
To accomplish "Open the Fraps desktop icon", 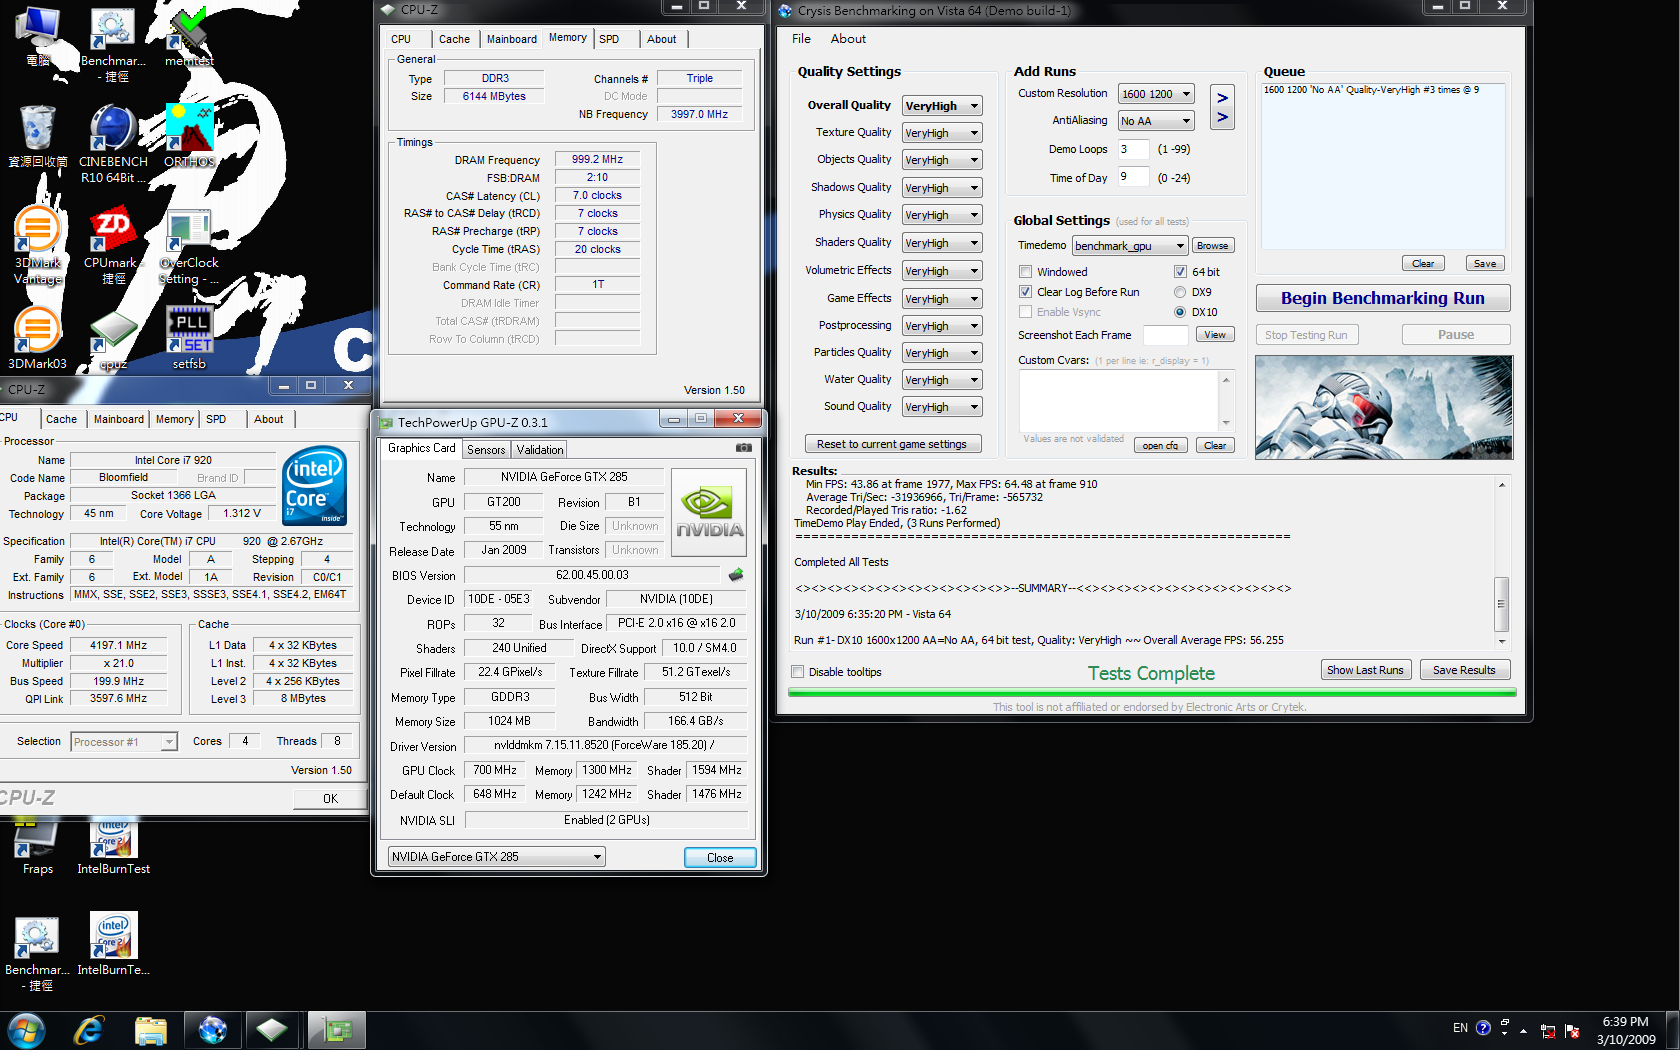I will coord(37,846).
